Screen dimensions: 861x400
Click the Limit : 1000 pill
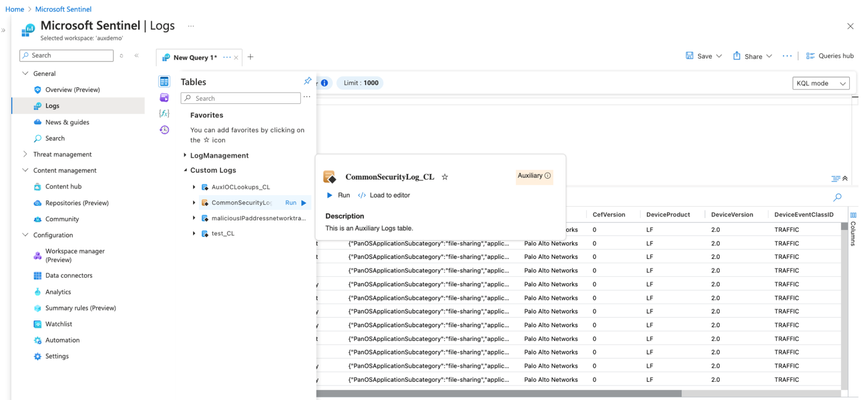click(x=360, y=83)
